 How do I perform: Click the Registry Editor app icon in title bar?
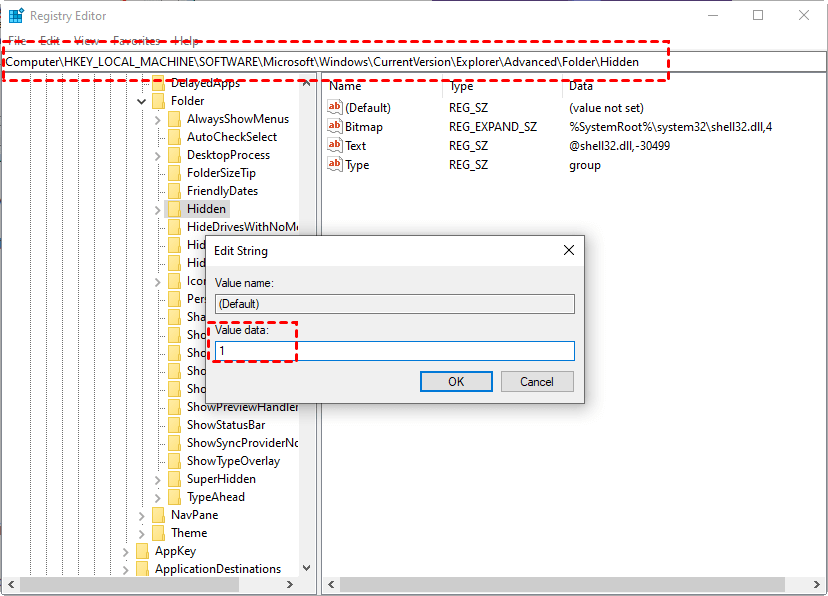[x=16, y=16]
